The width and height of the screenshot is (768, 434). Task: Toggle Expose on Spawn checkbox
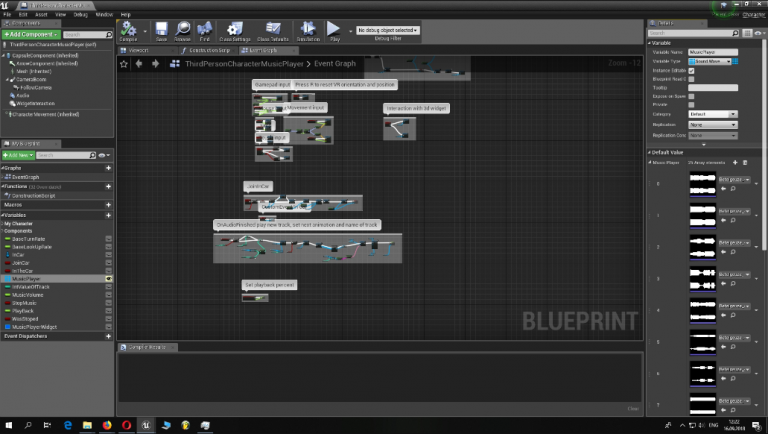[x=691, y=96]
